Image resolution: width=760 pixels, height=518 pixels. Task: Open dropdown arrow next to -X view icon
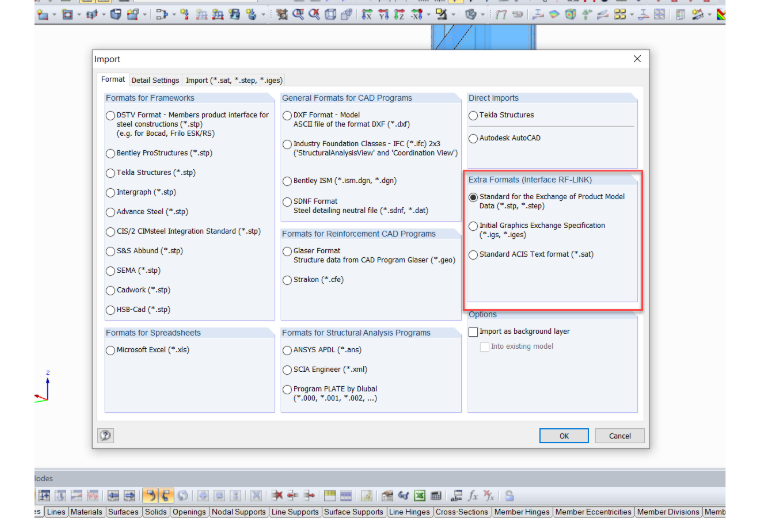428,15
